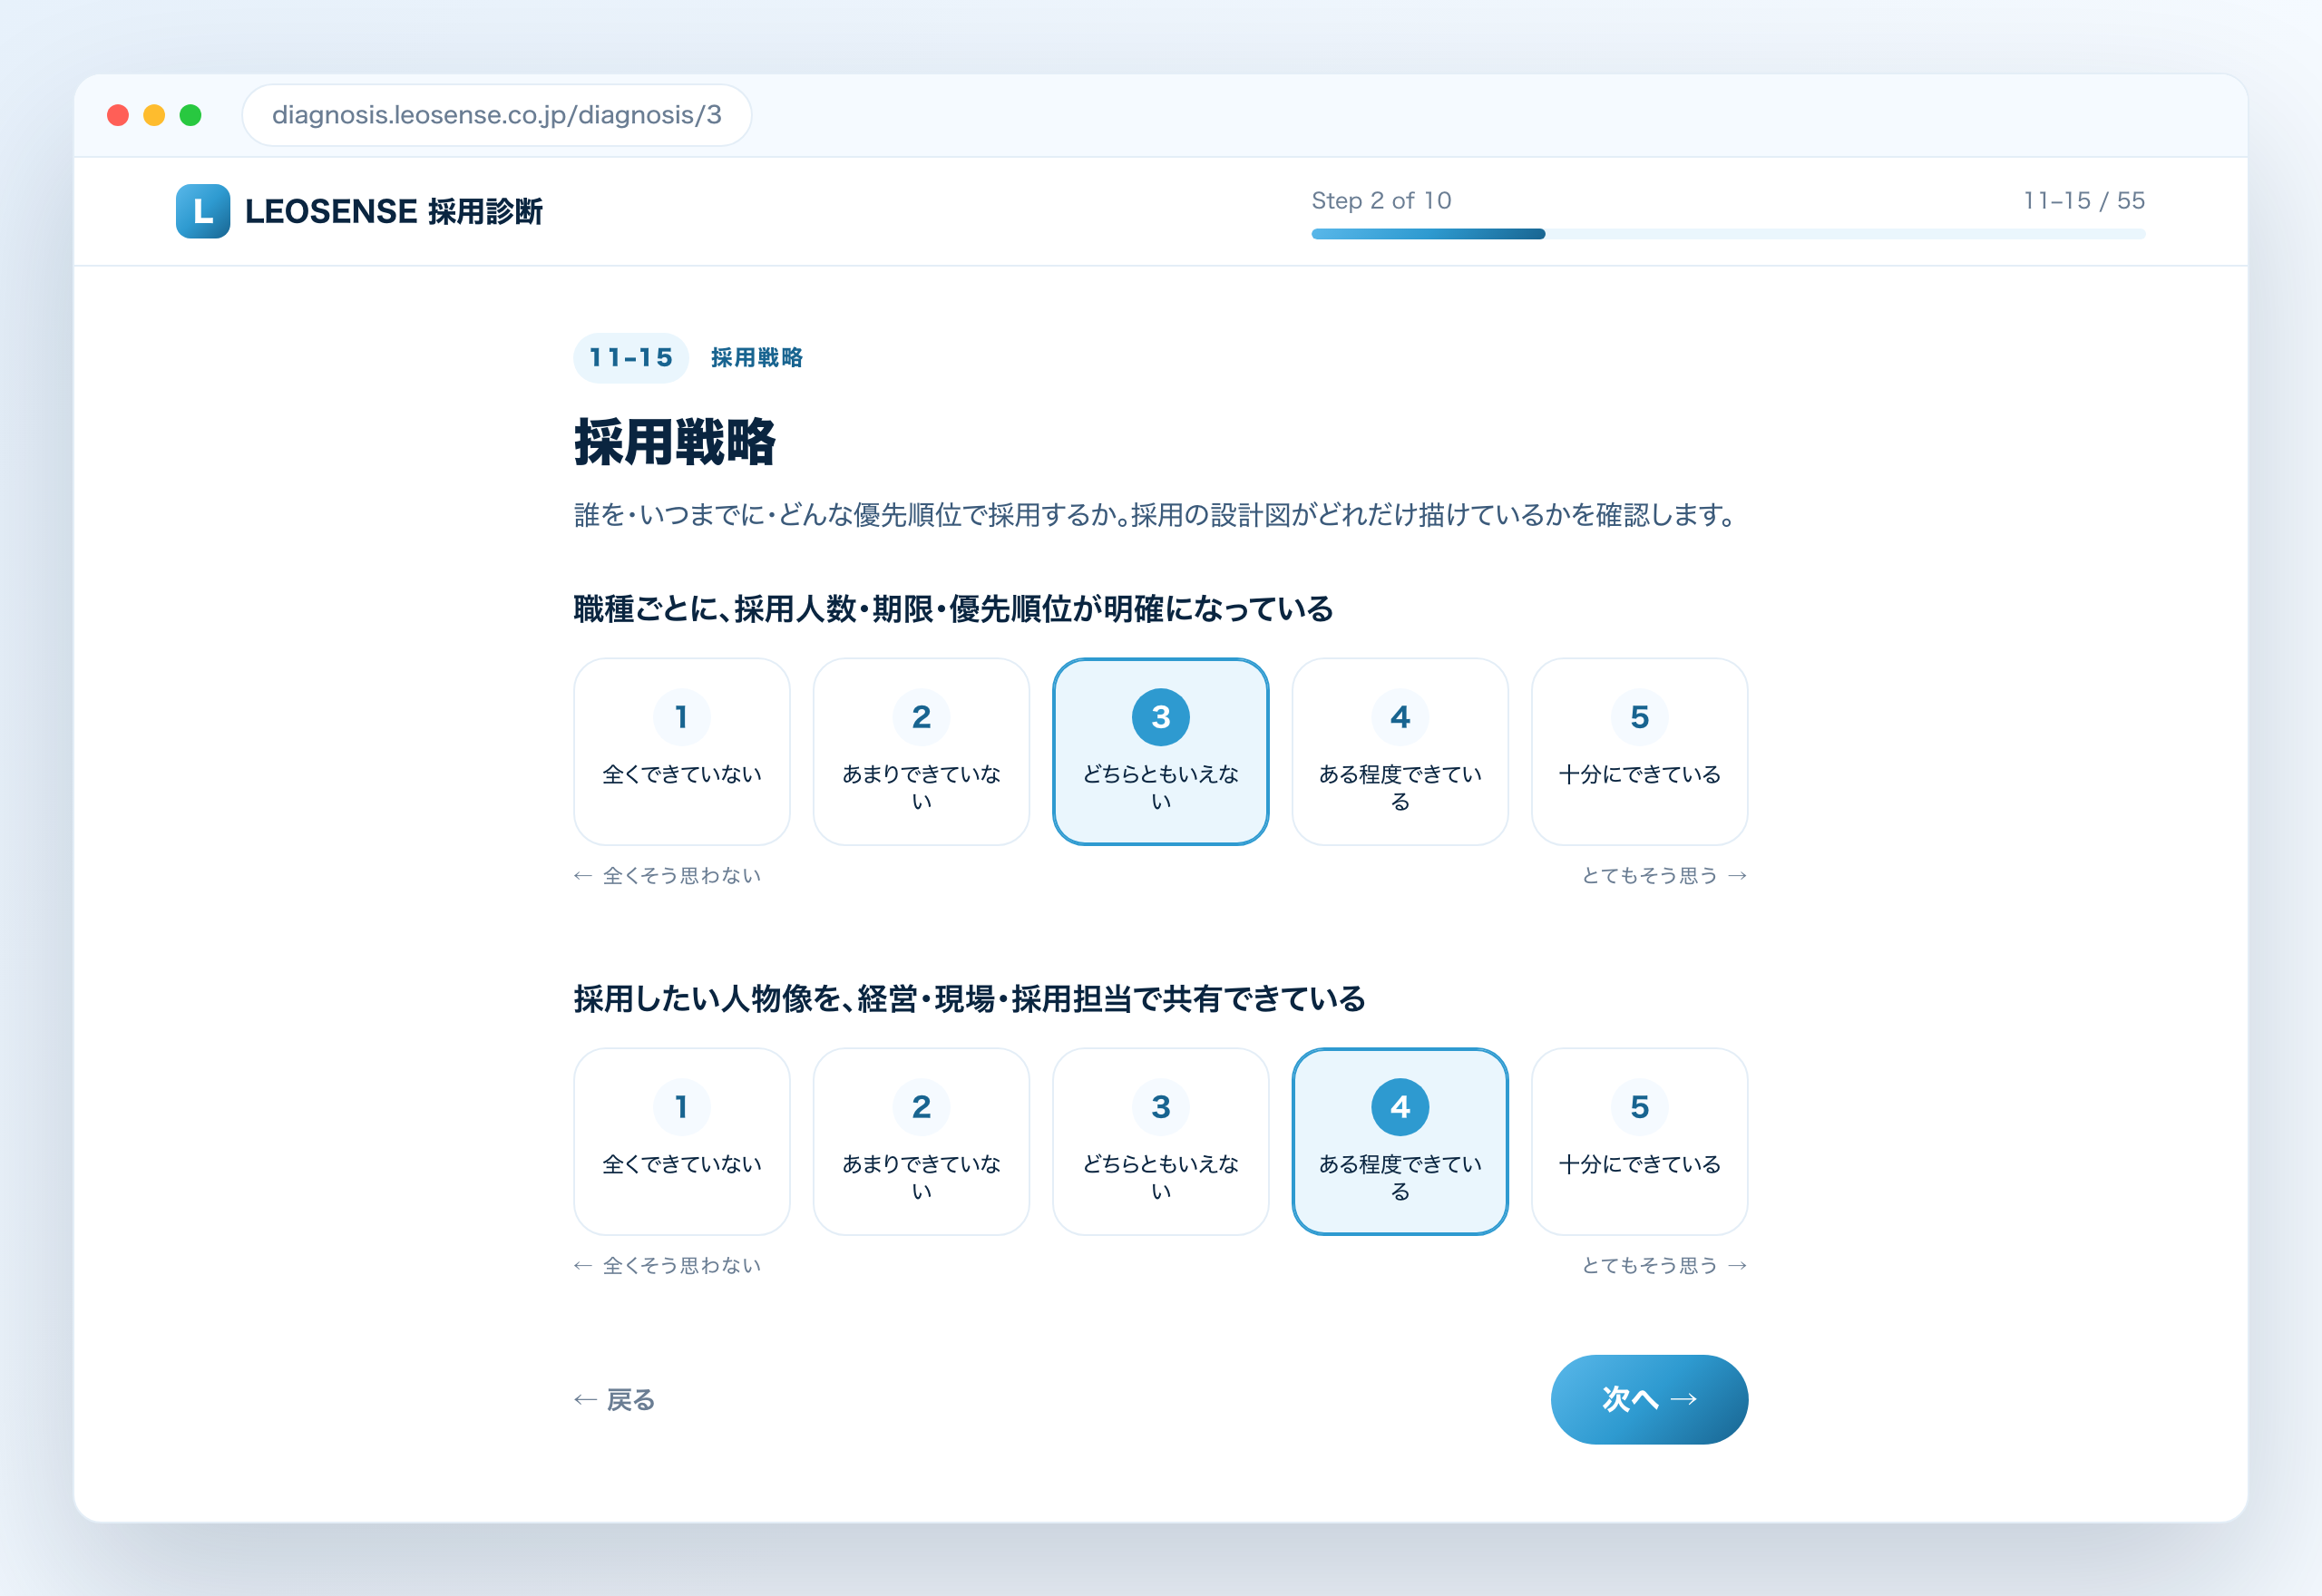Image resolution: width=2322 pixels, height=1596 pixels.
Task: Click the red close window button
Action: (118, 115)
